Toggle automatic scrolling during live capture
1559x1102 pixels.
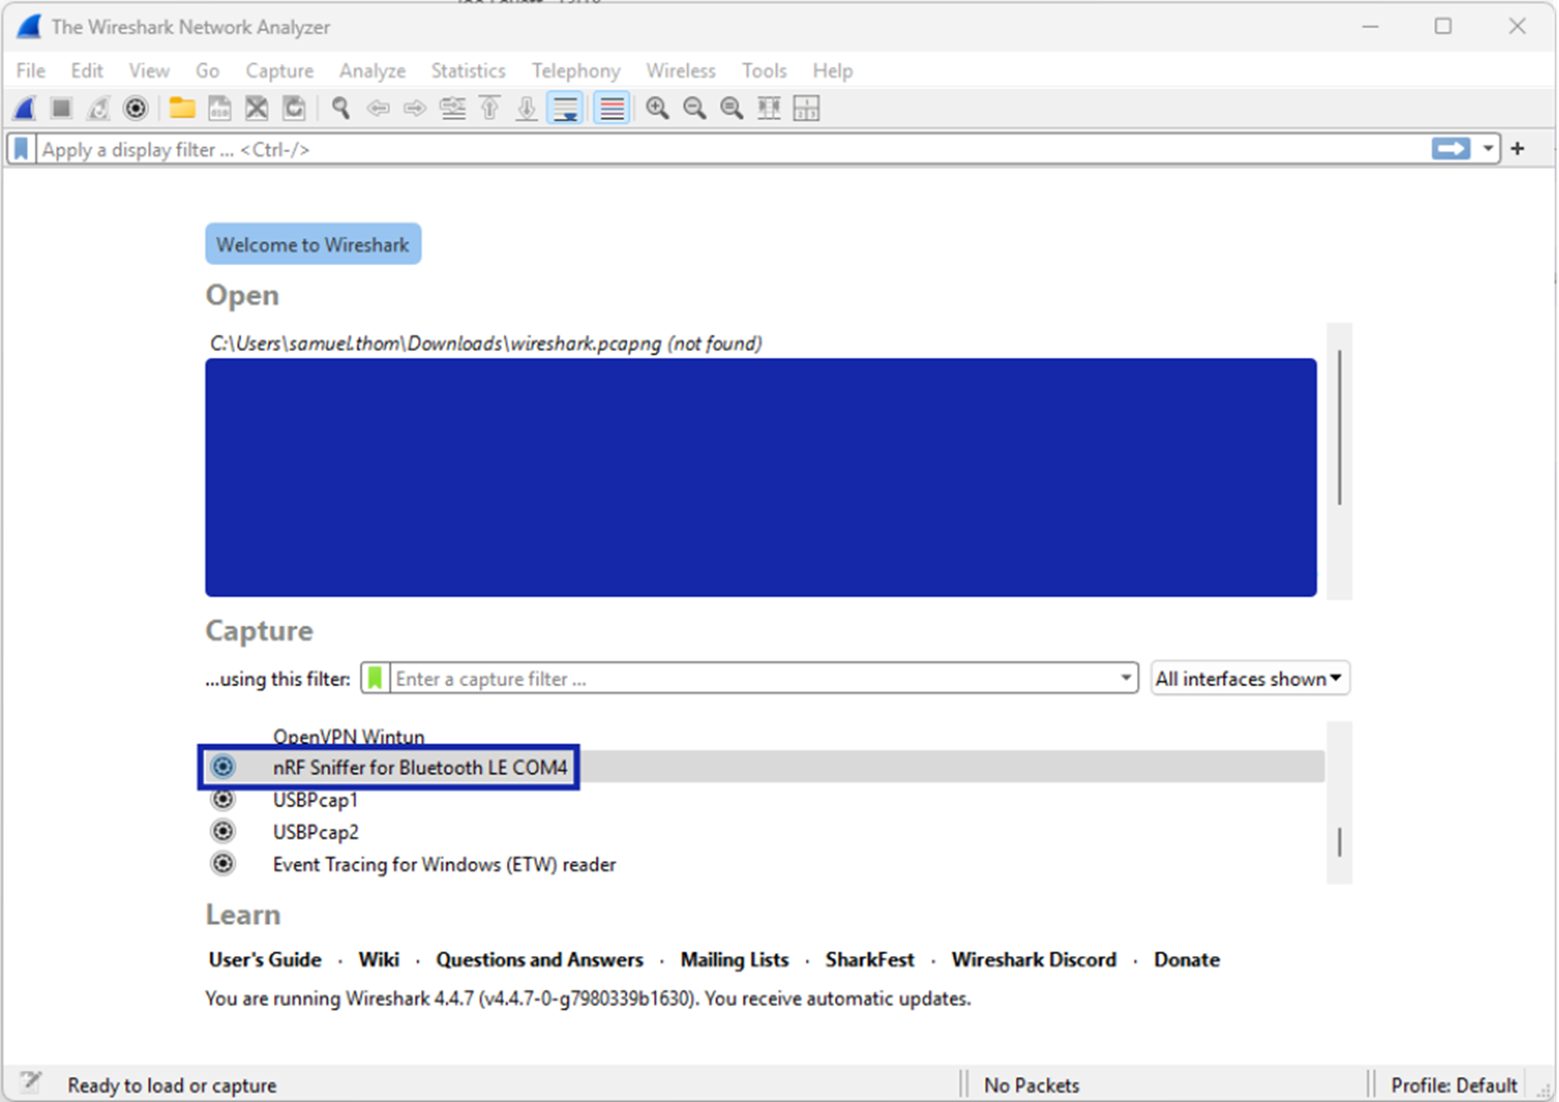pyautogui.click(x=566, y=108)
